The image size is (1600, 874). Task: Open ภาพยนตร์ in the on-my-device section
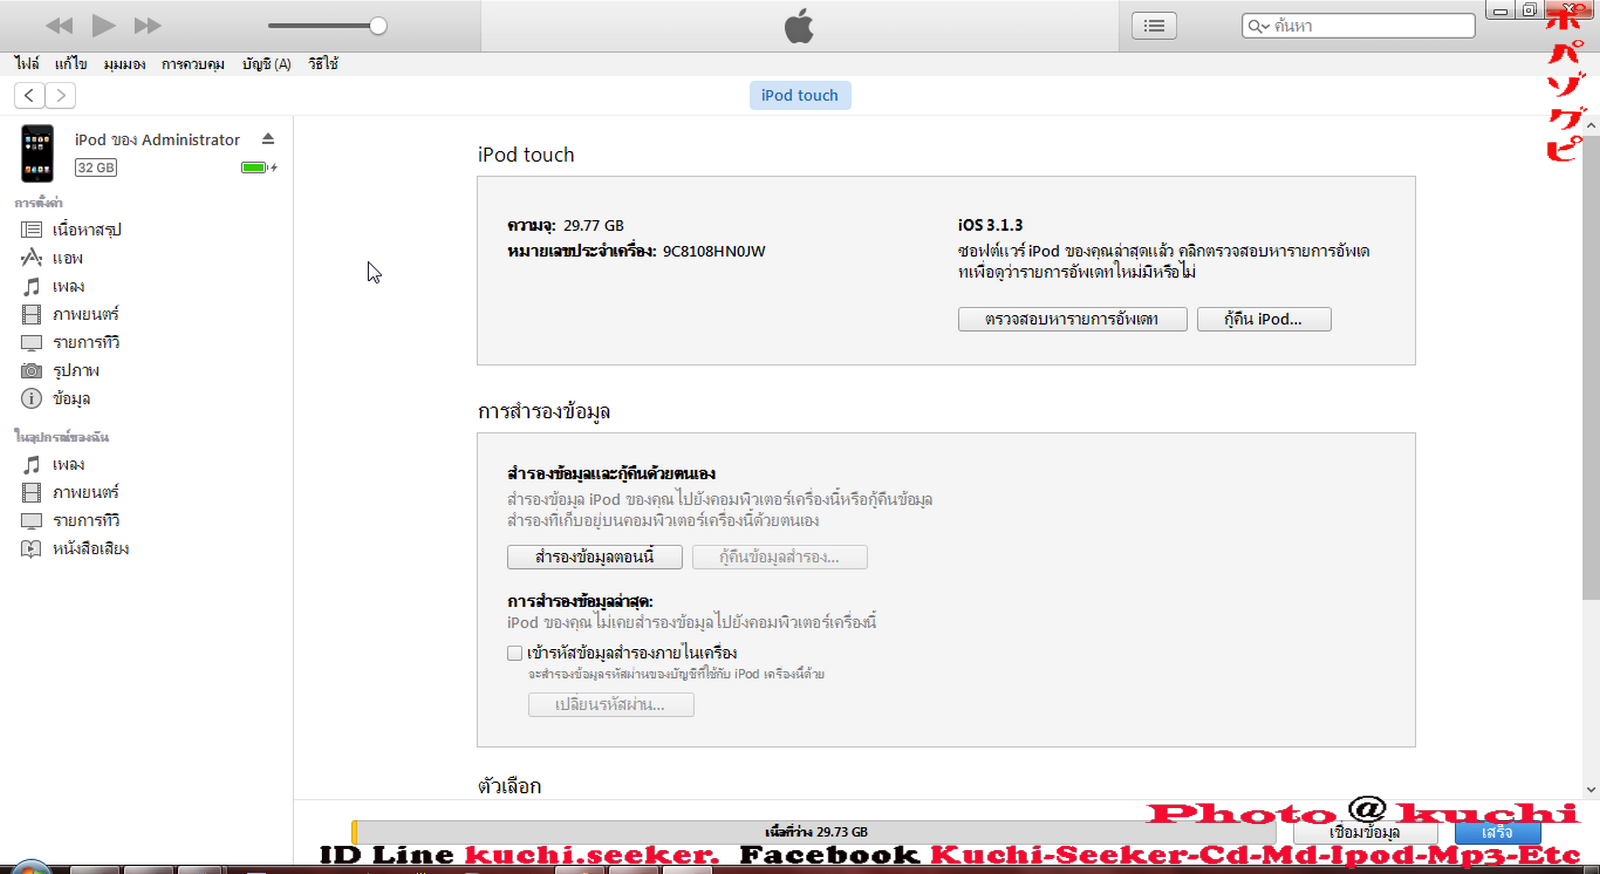click(x=86, y=492)
